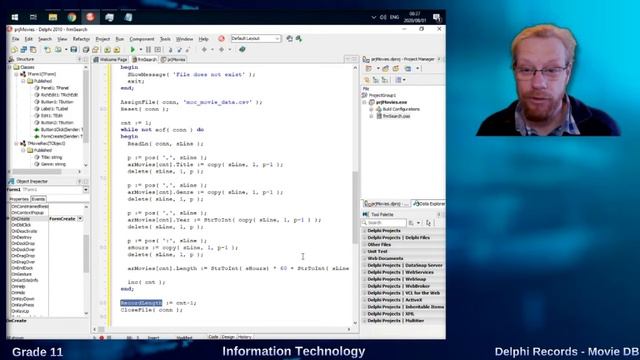Click the Windows Start button
This screenshot has height=360, width=640.
click(x=15, y=17)
